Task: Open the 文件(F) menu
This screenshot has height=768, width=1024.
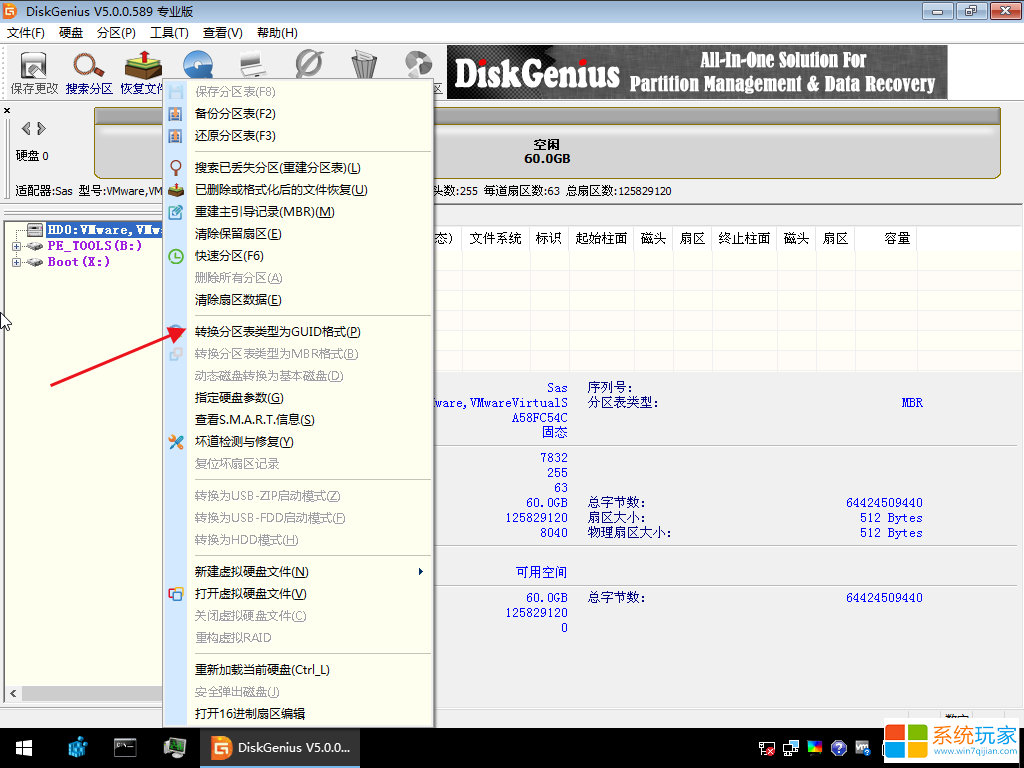Action: coord(26,33)
